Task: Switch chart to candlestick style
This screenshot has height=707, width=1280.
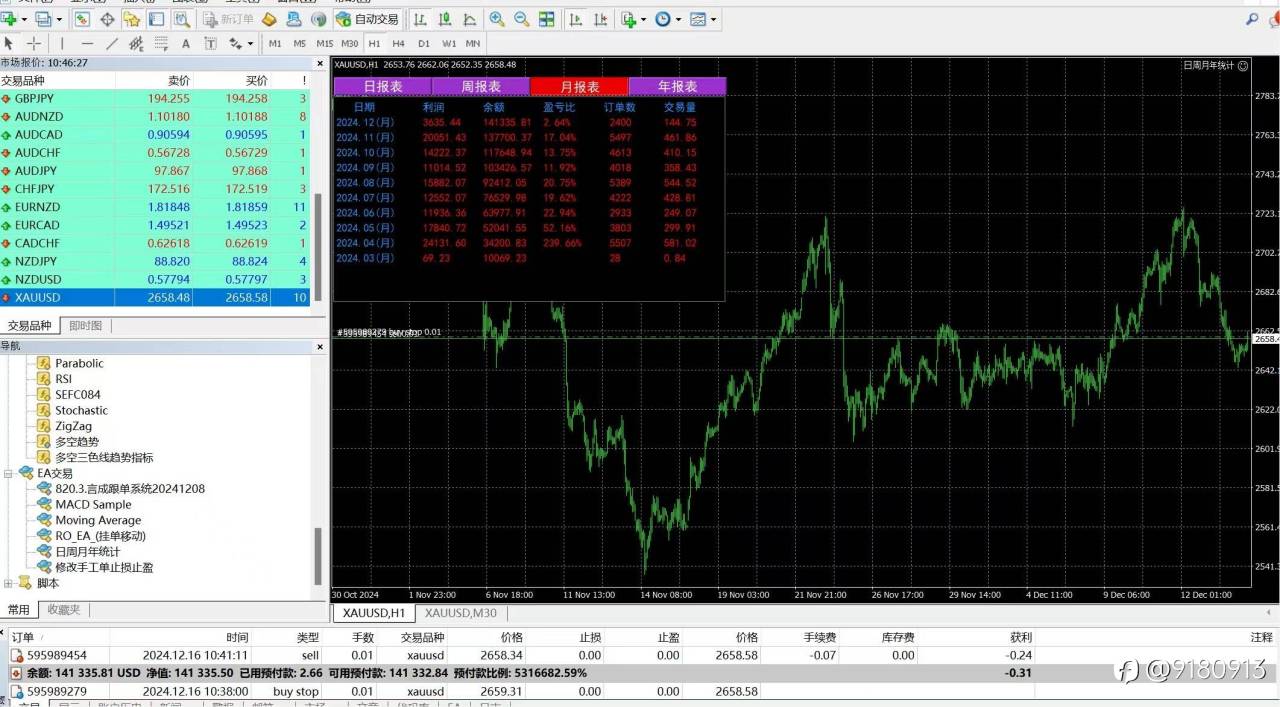Action: (x=445, y=19)
